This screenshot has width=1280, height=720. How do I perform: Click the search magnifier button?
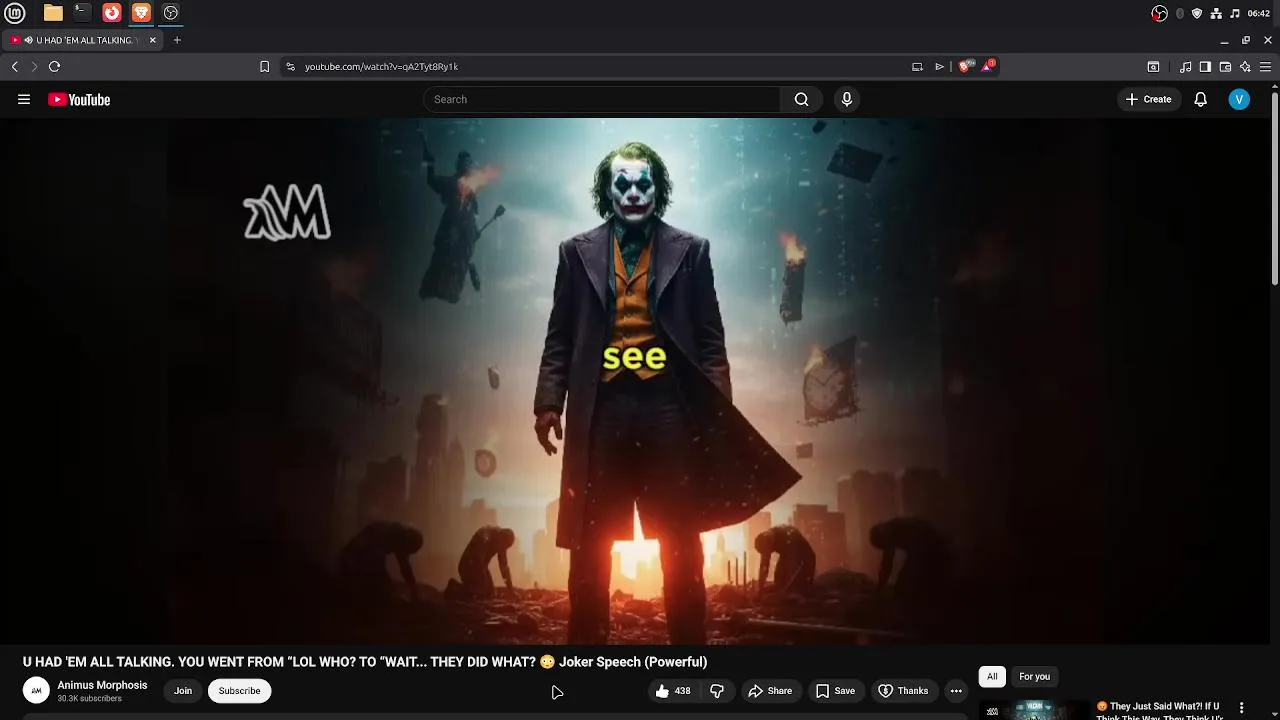pos(801,99)
